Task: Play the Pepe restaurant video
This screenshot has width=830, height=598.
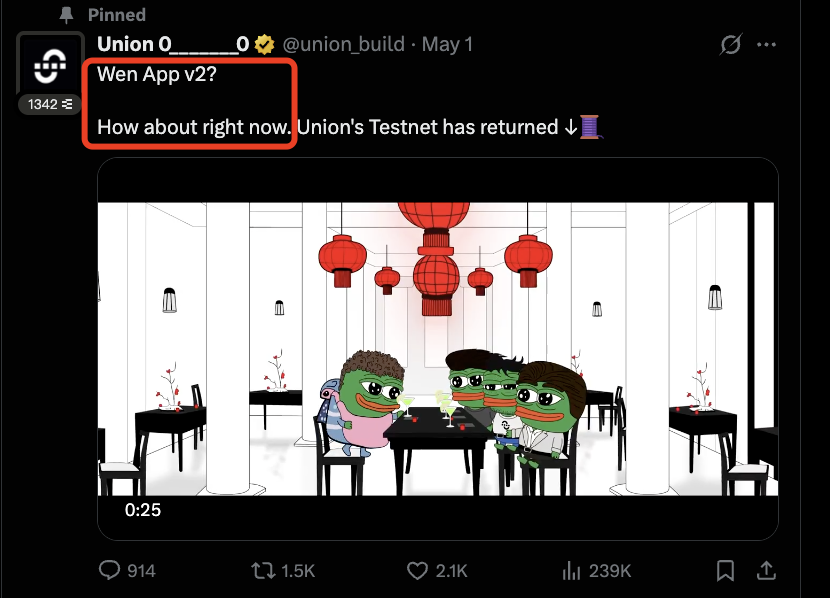Action: (438, 349)
